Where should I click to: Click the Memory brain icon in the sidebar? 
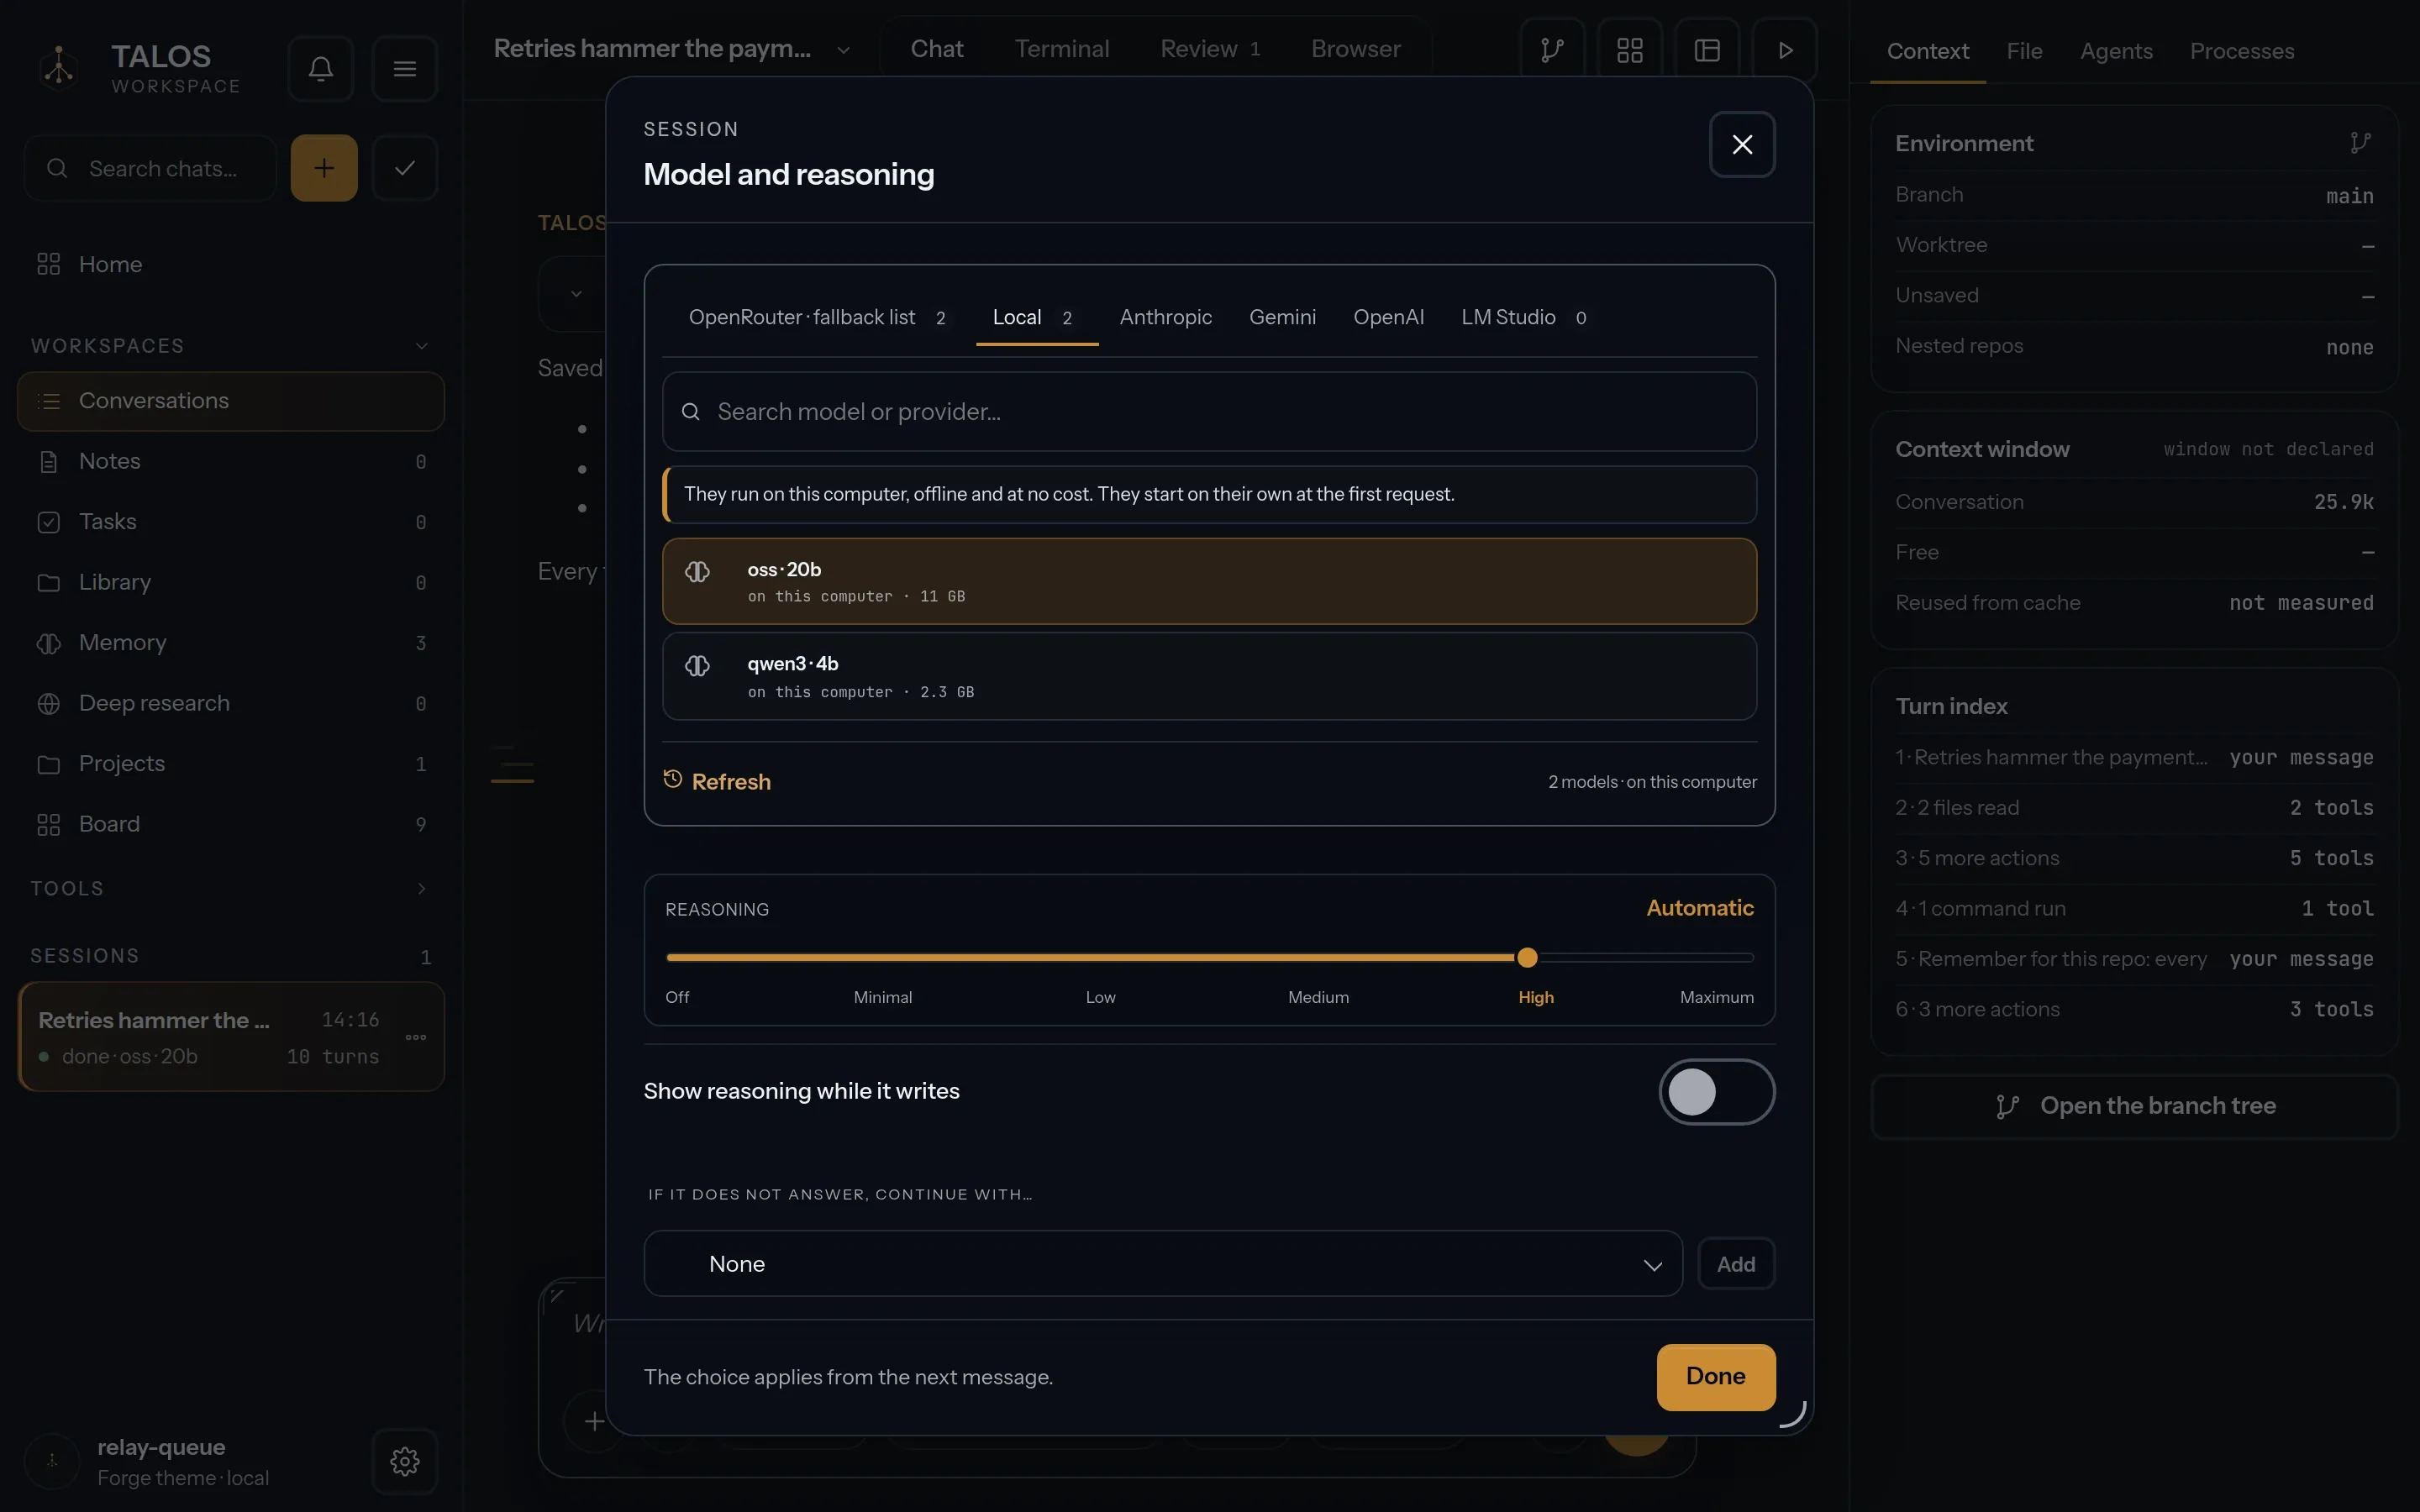coord(48,643)
